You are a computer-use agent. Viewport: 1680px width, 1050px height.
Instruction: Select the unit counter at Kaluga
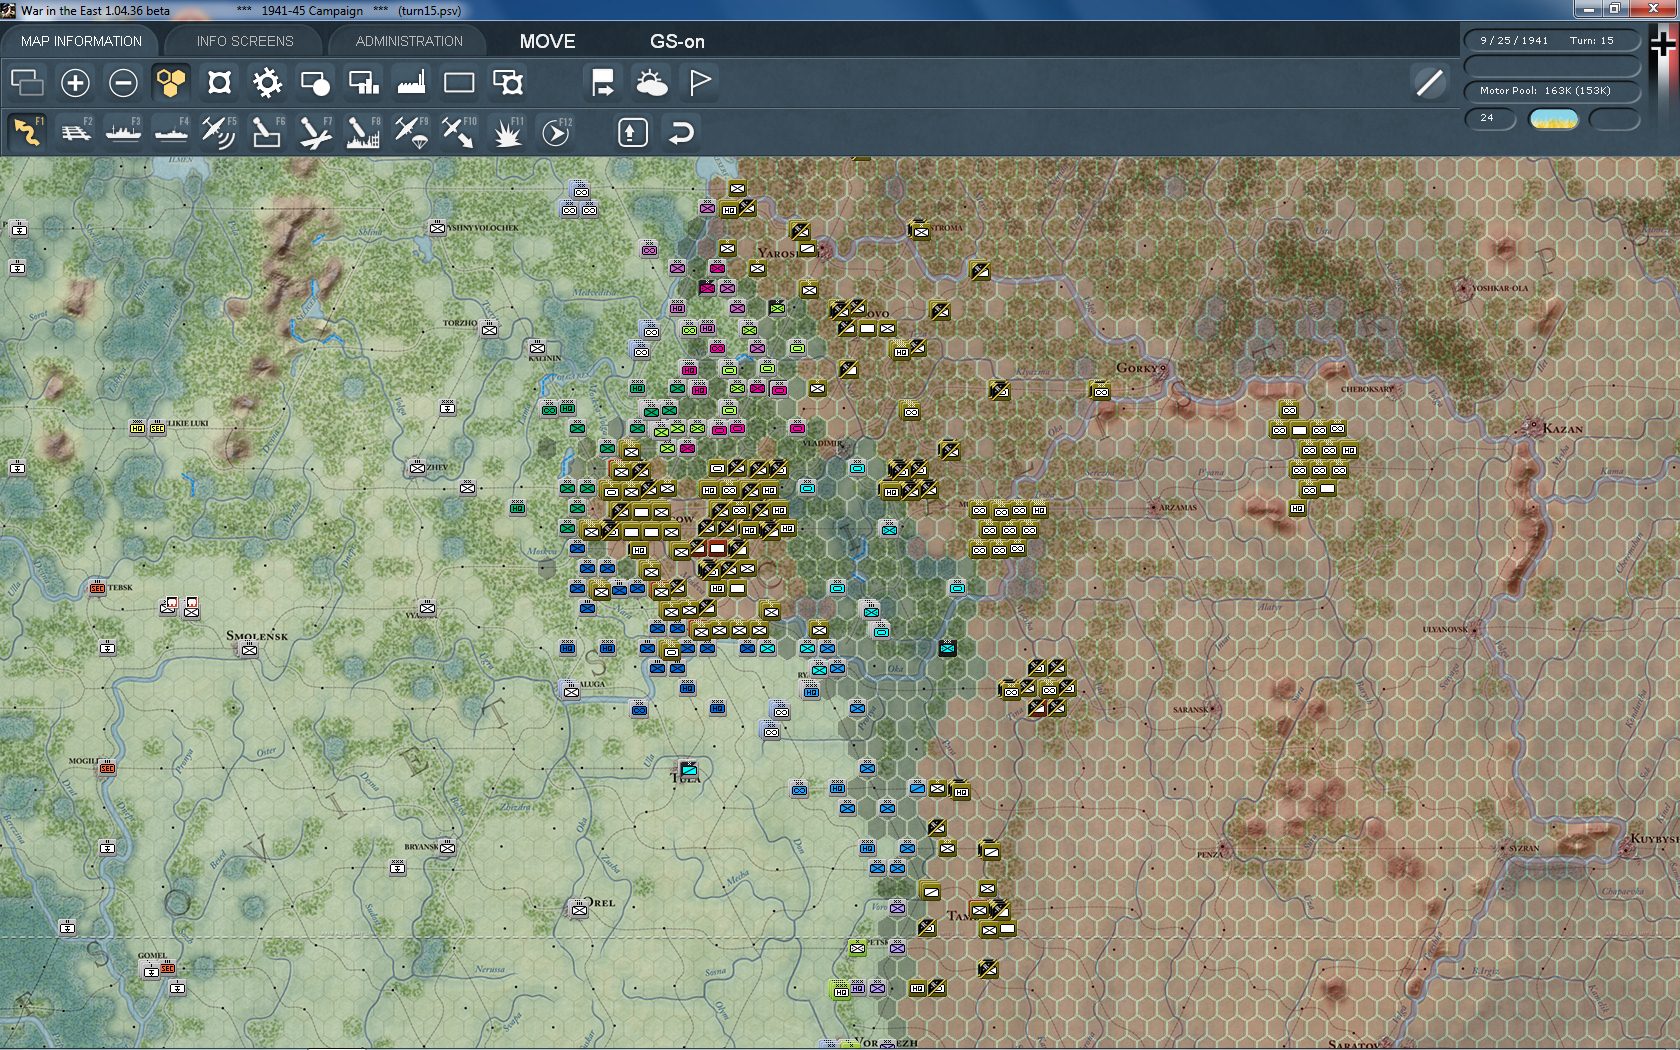coord(570,691)
